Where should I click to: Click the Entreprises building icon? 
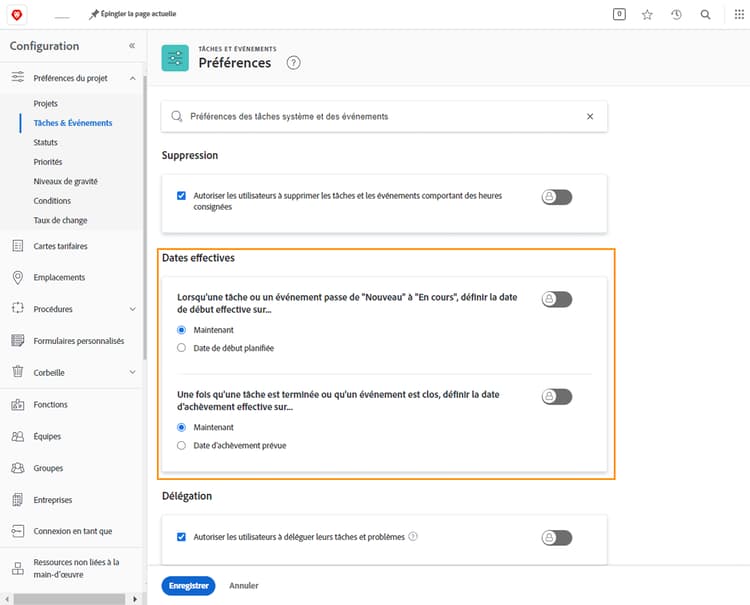18,499
